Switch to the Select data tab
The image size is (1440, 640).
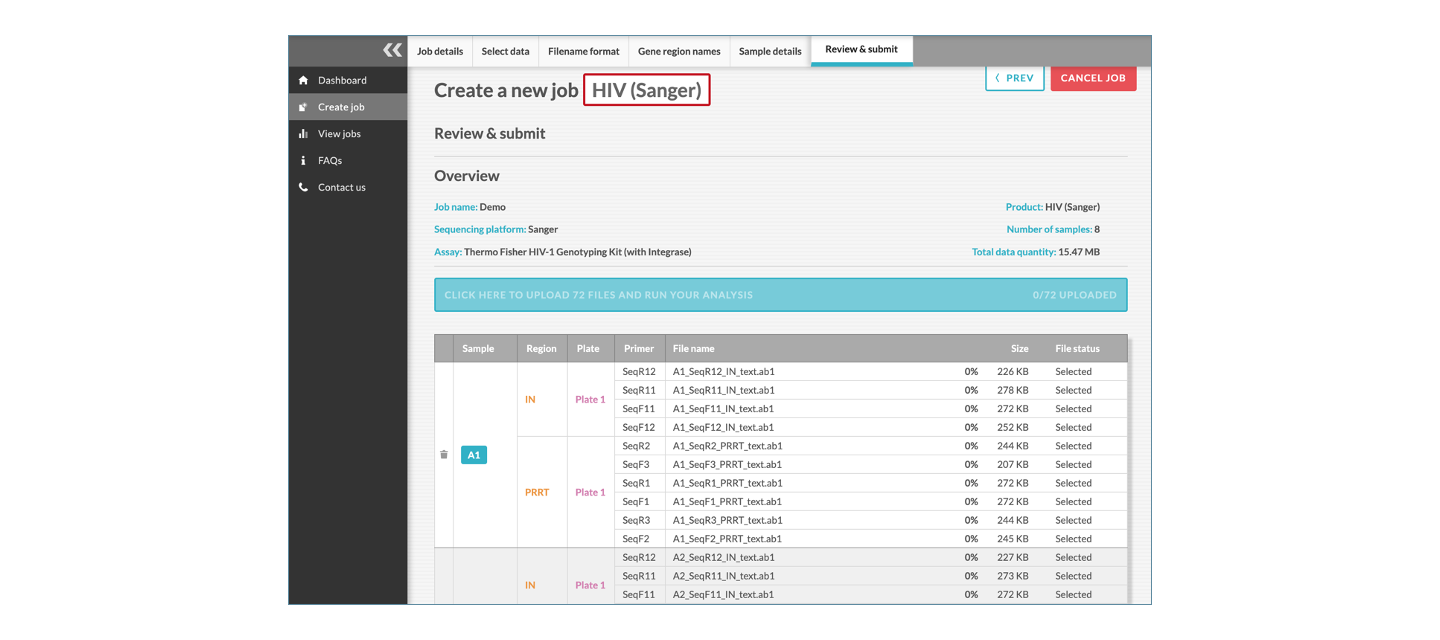(x=505, y=51)
